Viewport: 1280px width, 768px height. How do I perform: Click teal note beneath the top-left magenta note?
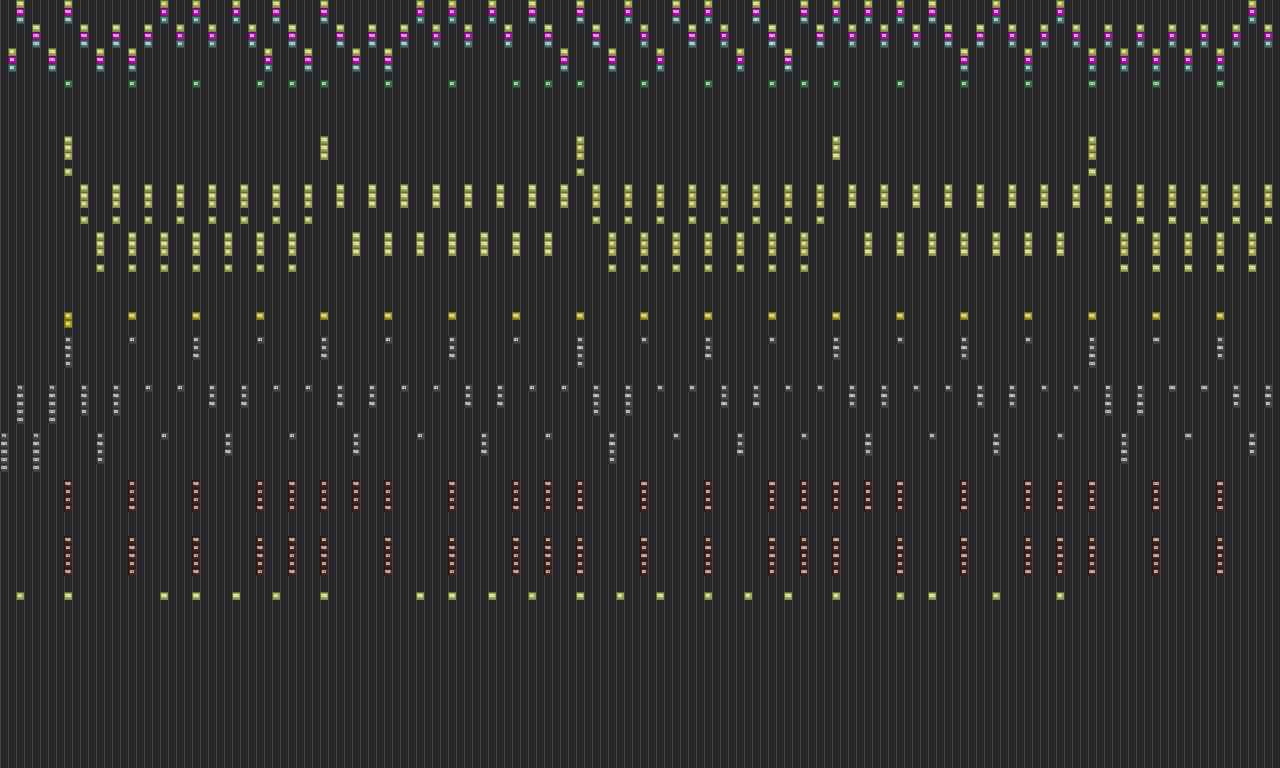(x=20, y=20)
